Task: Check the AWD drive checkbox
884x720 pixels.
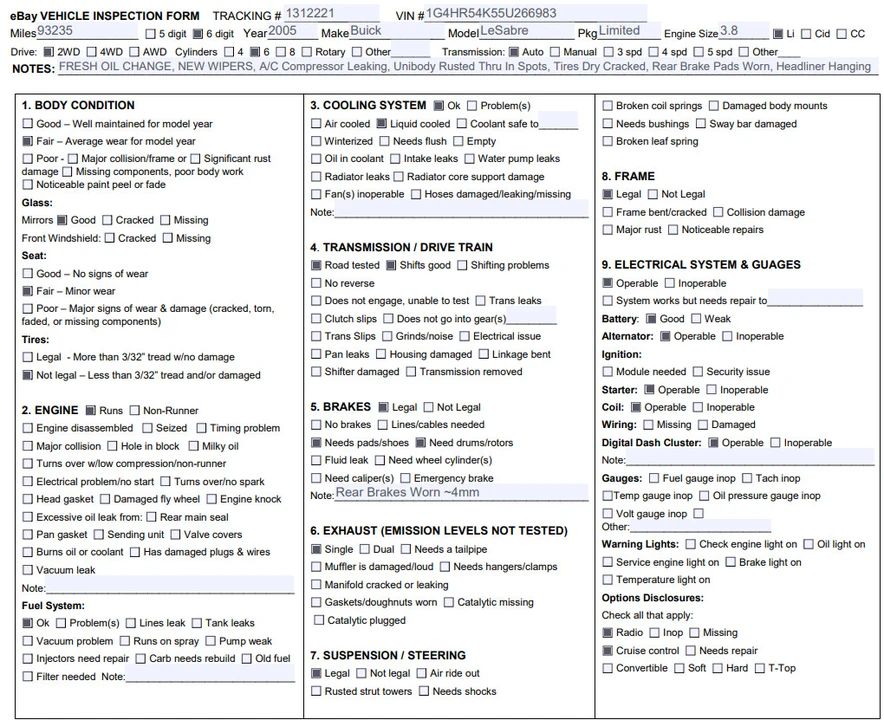Action: 134,52
